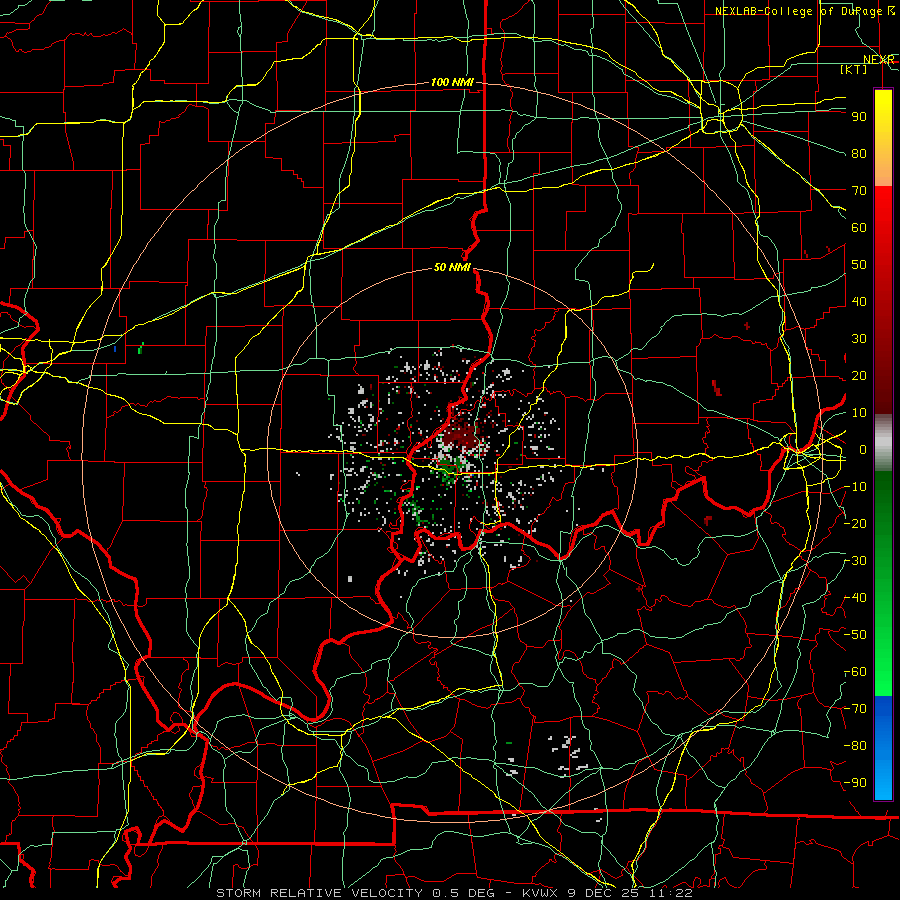The height and width of the screenshot is (900, 900).
Task: Click the -80 label on the color scale
Action: tap(855, 746)
